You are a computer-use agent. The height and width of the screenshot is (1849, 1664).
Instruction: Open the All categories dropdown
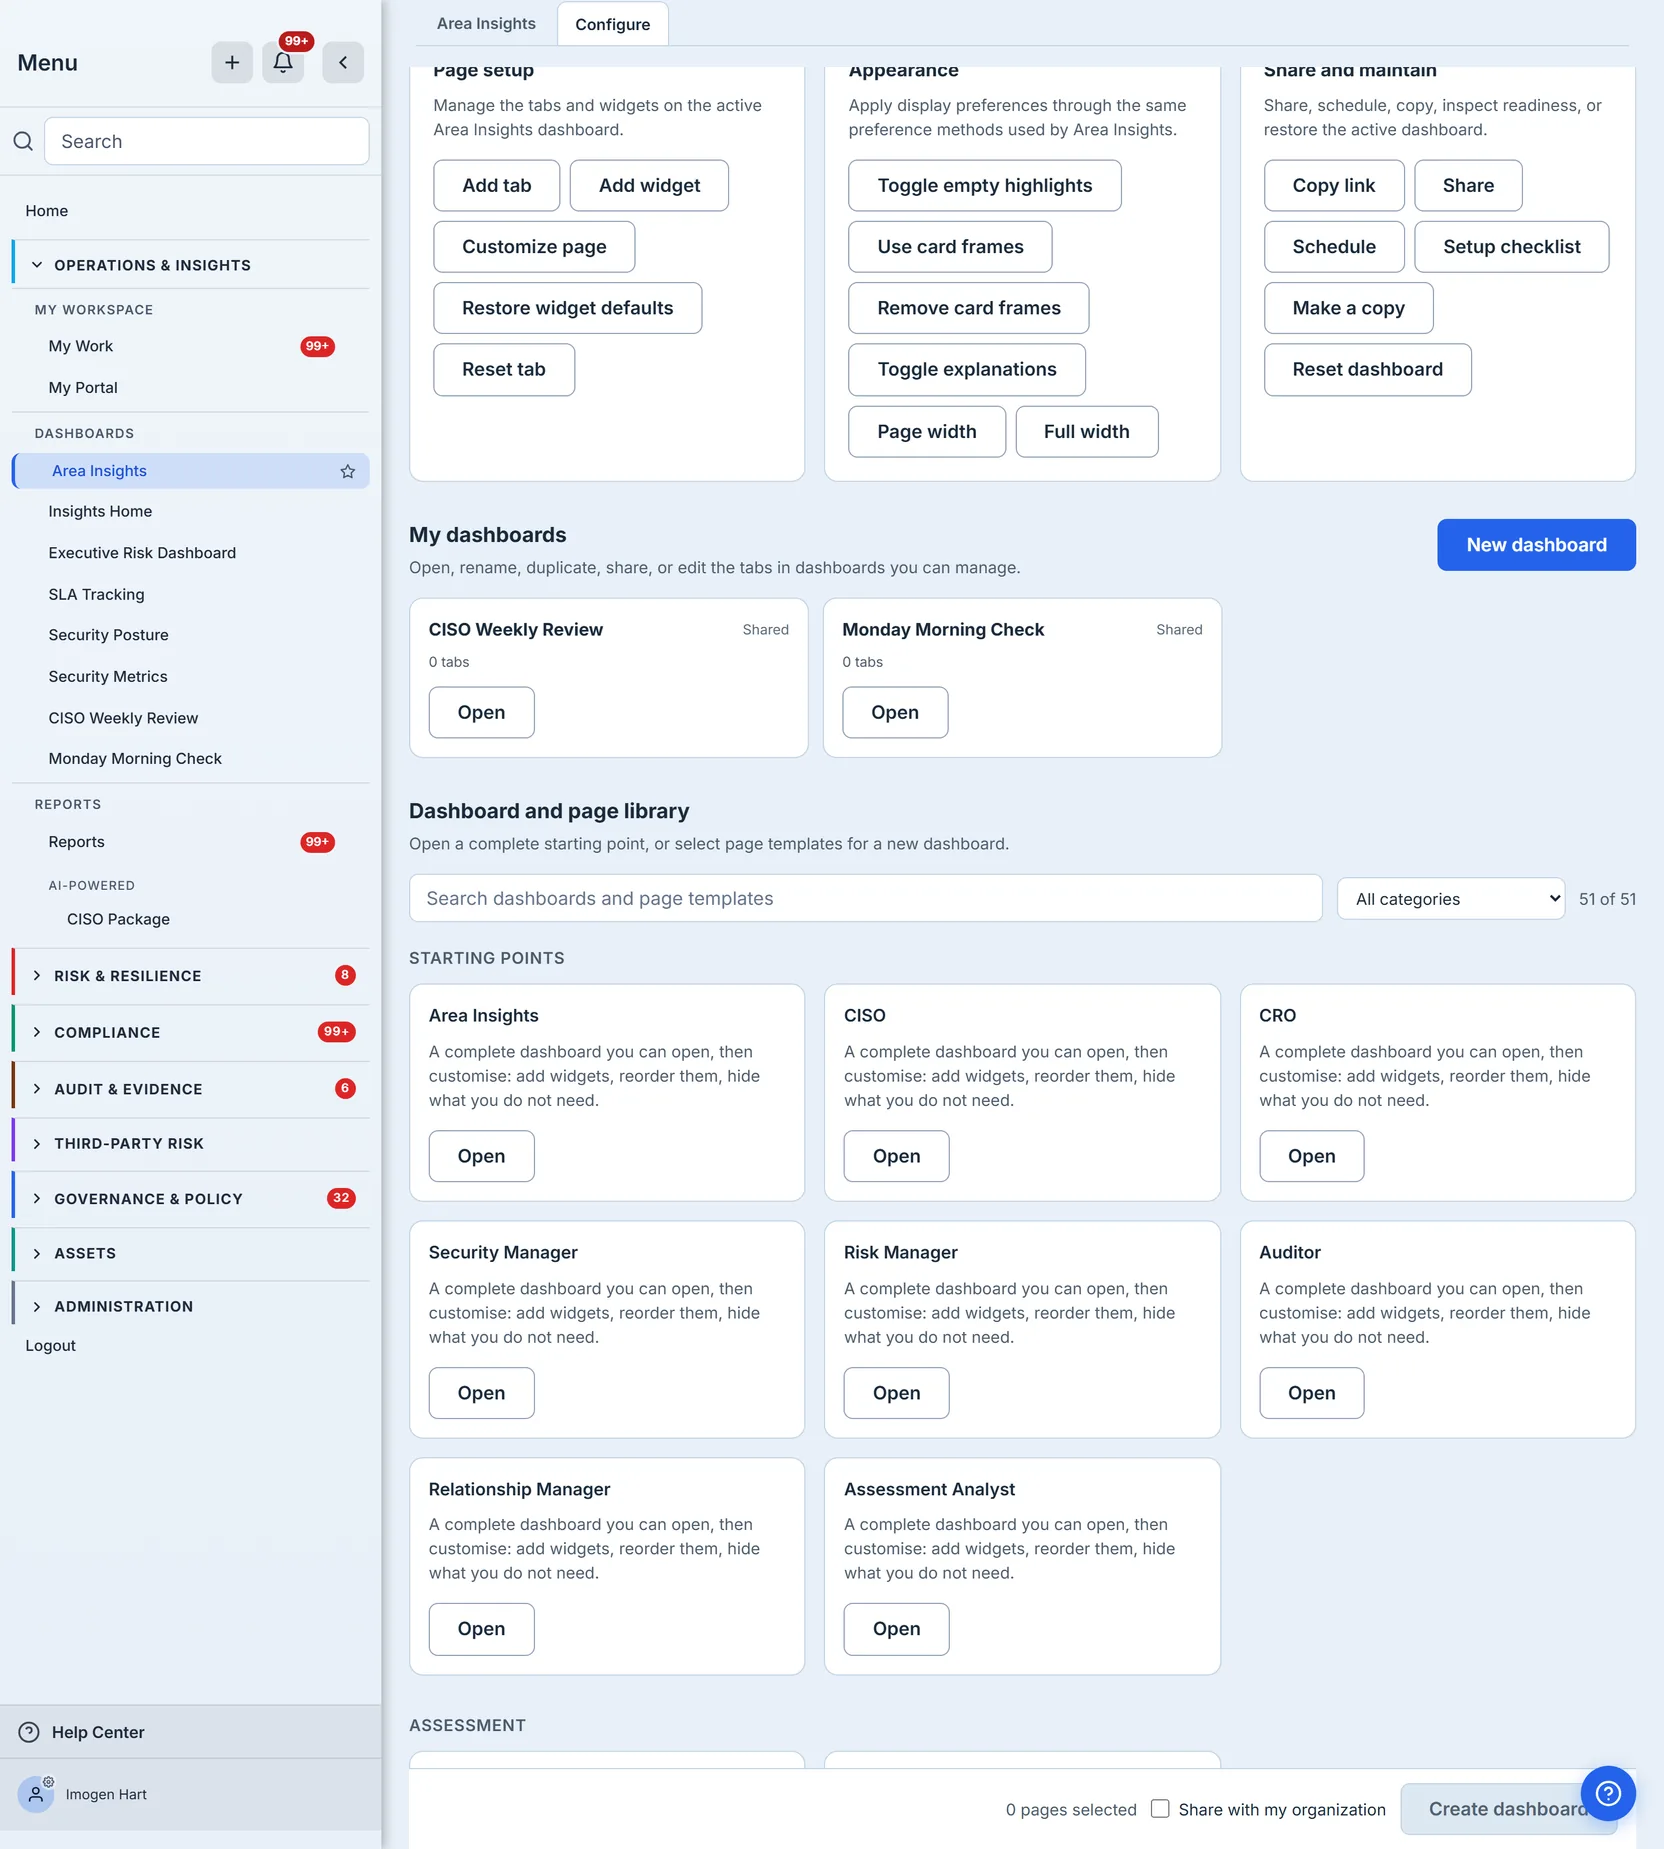[x=1451, y=899]
